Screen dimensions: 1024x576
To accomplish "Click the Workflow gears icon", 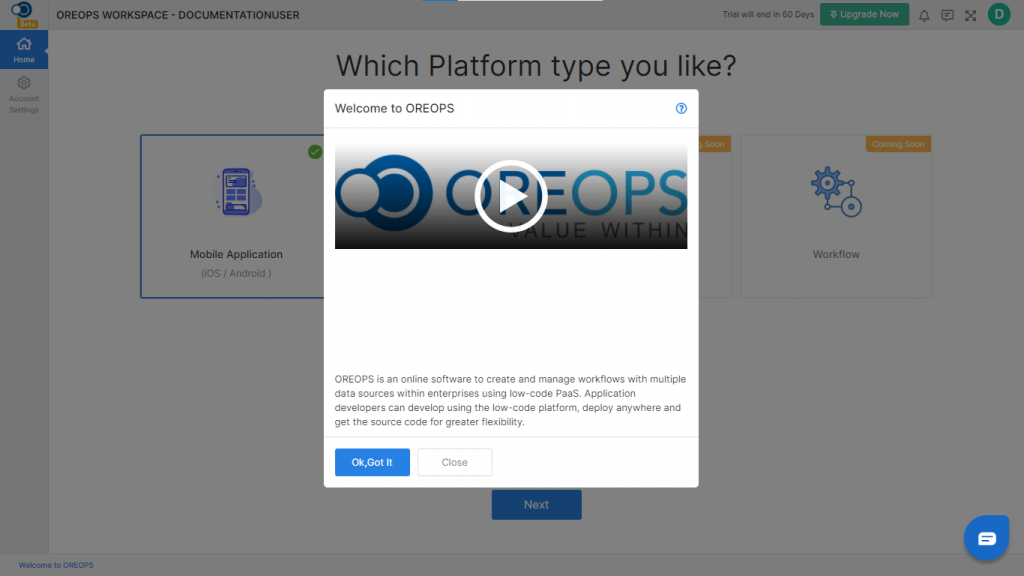I will pyautogui.click(x=836, y=192).
